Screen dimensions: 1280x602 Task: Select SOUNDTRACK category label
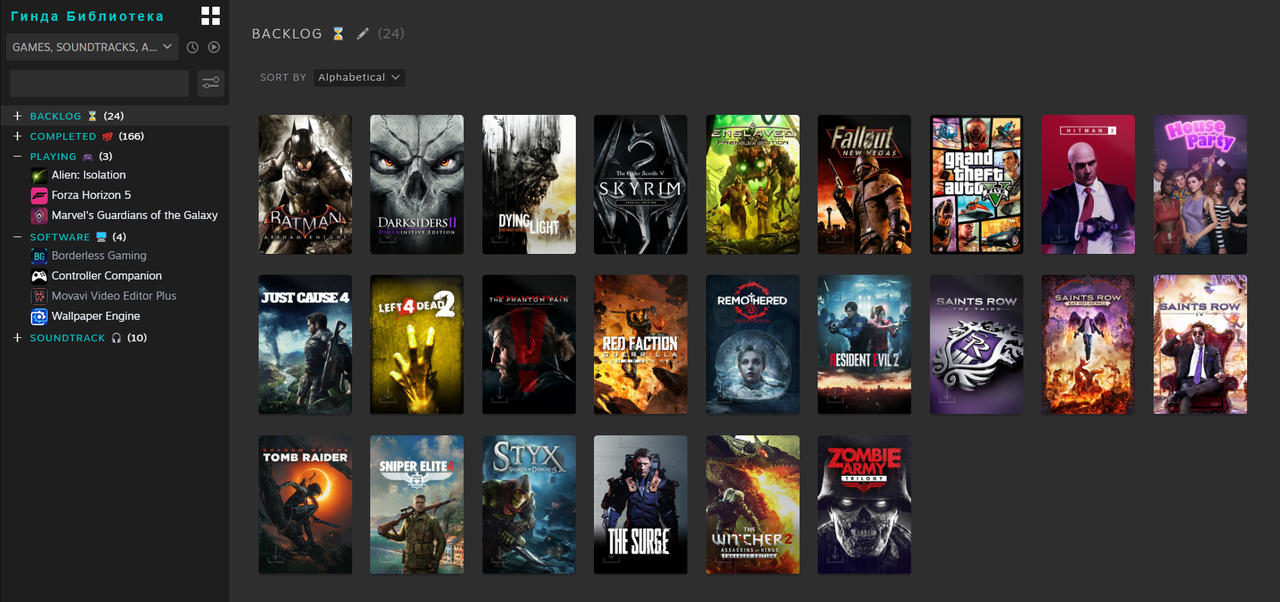point(67,338)
